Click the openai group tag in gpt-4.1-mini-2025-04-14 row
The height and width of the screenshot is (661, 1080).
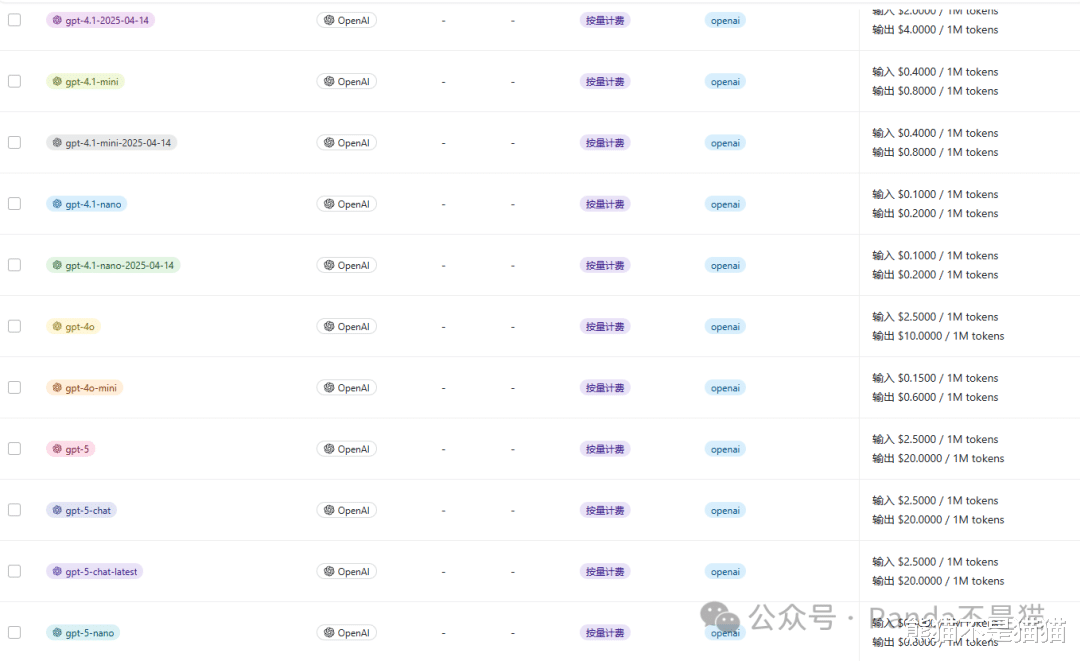(725, 143)
